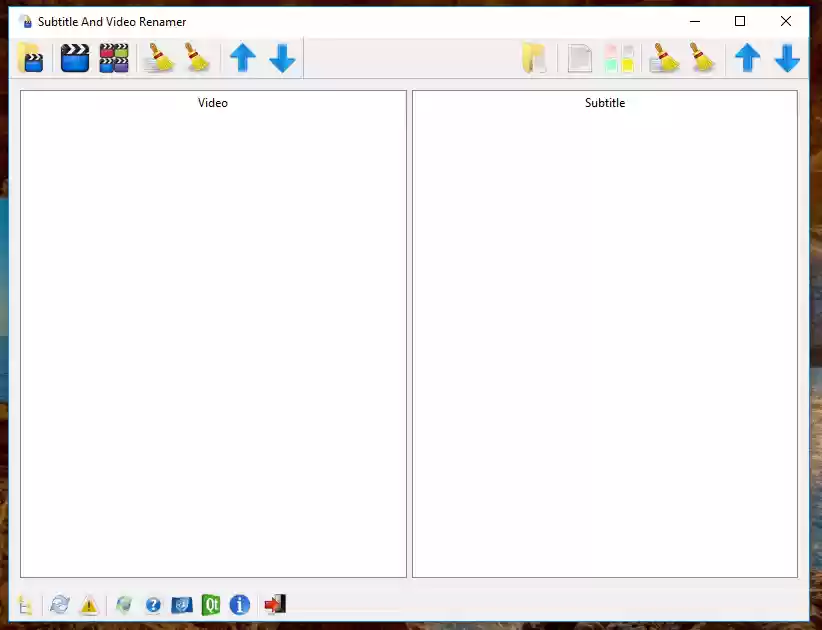The width and height of the screenshot is (822, 630).
Task: Add multiple videos using colored clapperboards icon
Action: point(114,58)
